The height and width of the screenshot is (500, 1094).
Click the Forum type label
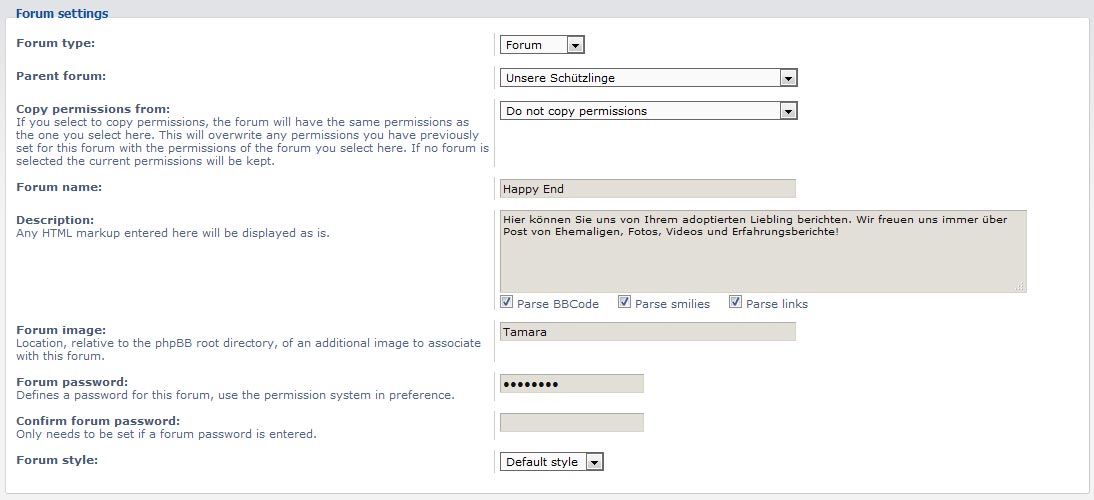(56, 43)
